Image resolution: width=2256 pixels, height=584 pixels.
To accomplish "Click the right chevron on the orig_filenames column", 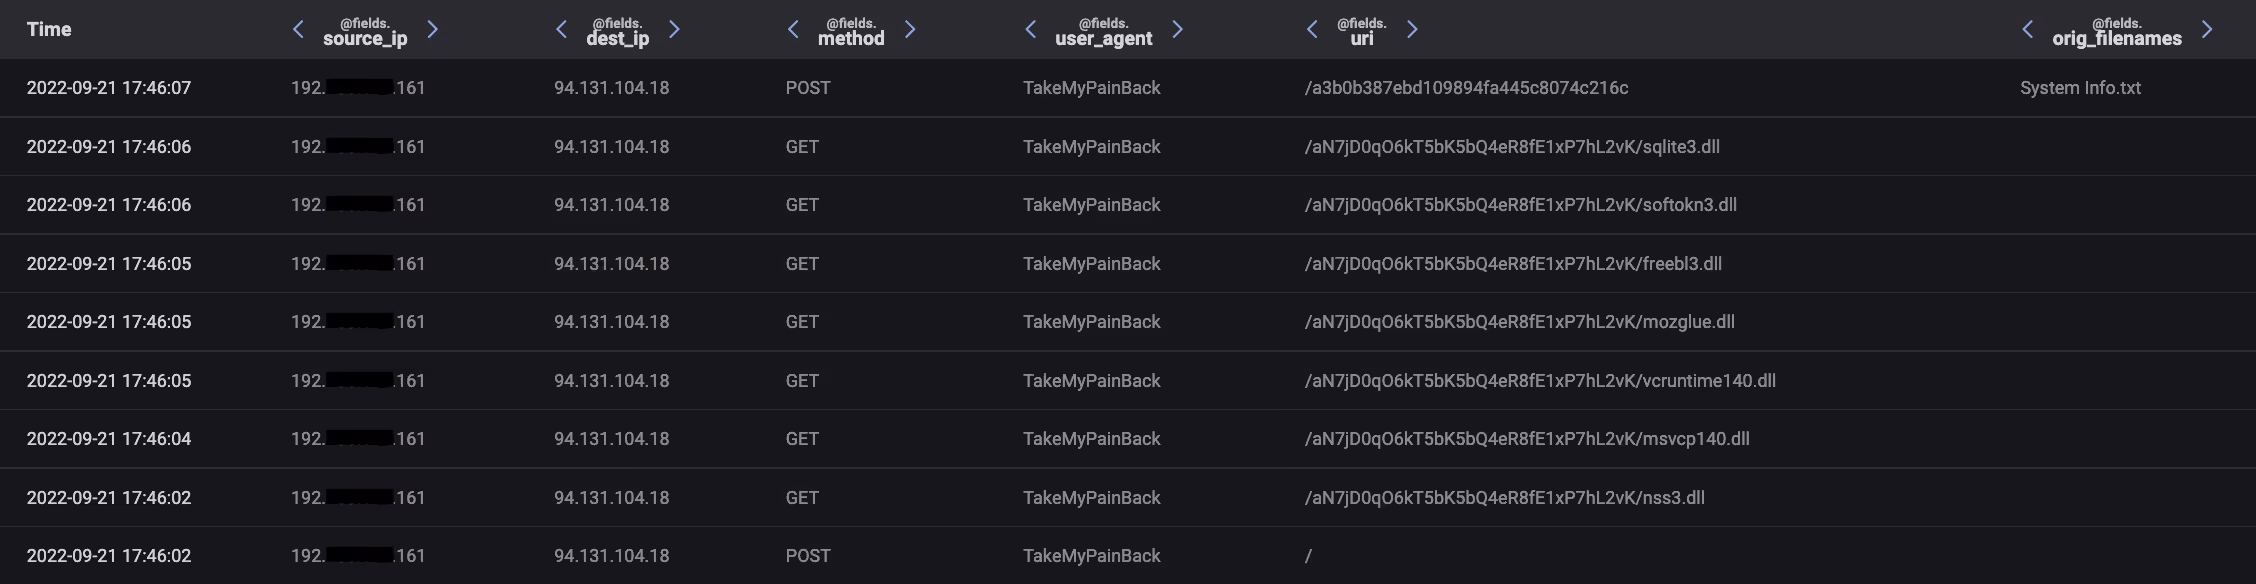I will (2208, 30).
